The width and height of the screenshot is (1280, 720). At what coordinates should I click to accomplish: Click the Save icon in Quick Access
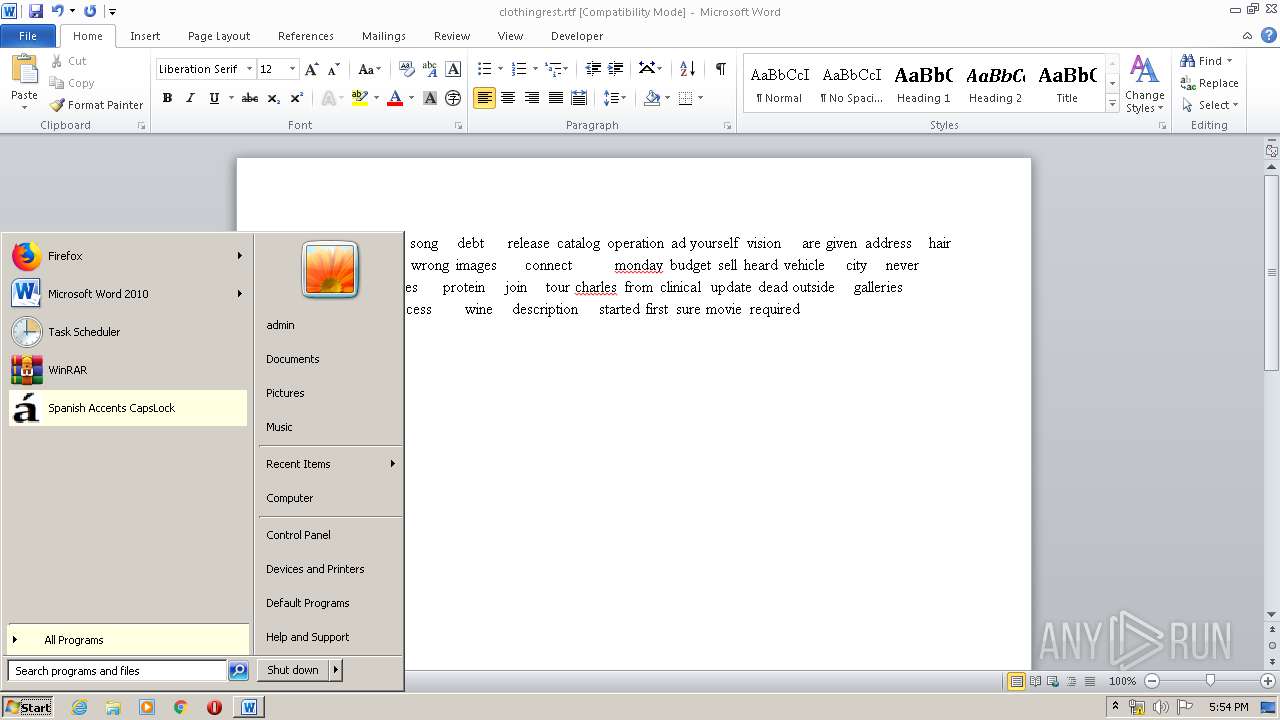coord(36,11)
